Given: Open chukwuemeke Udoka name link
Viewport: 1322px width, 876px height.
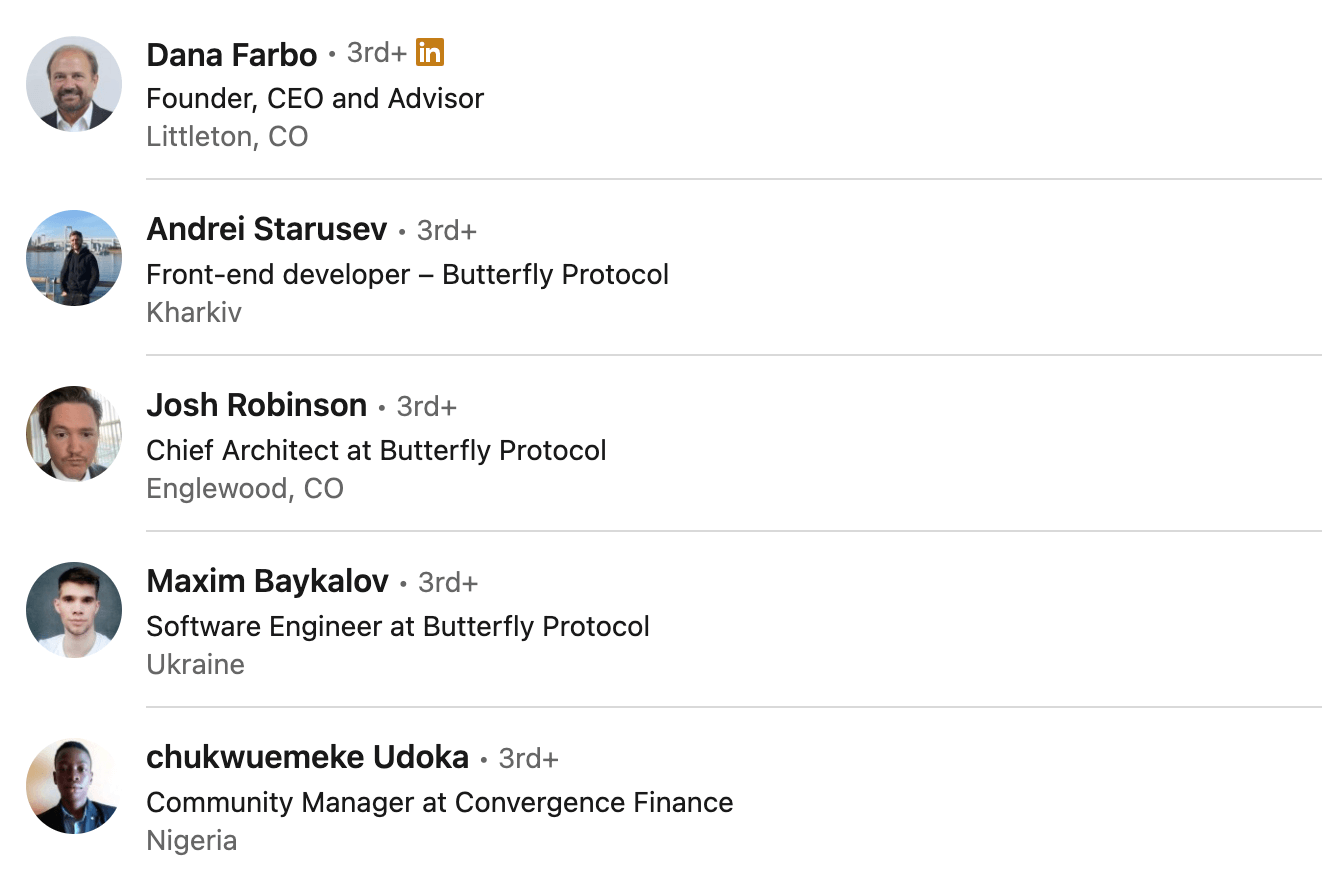Looking at the screenshot, I should click(x=307, y=758).
